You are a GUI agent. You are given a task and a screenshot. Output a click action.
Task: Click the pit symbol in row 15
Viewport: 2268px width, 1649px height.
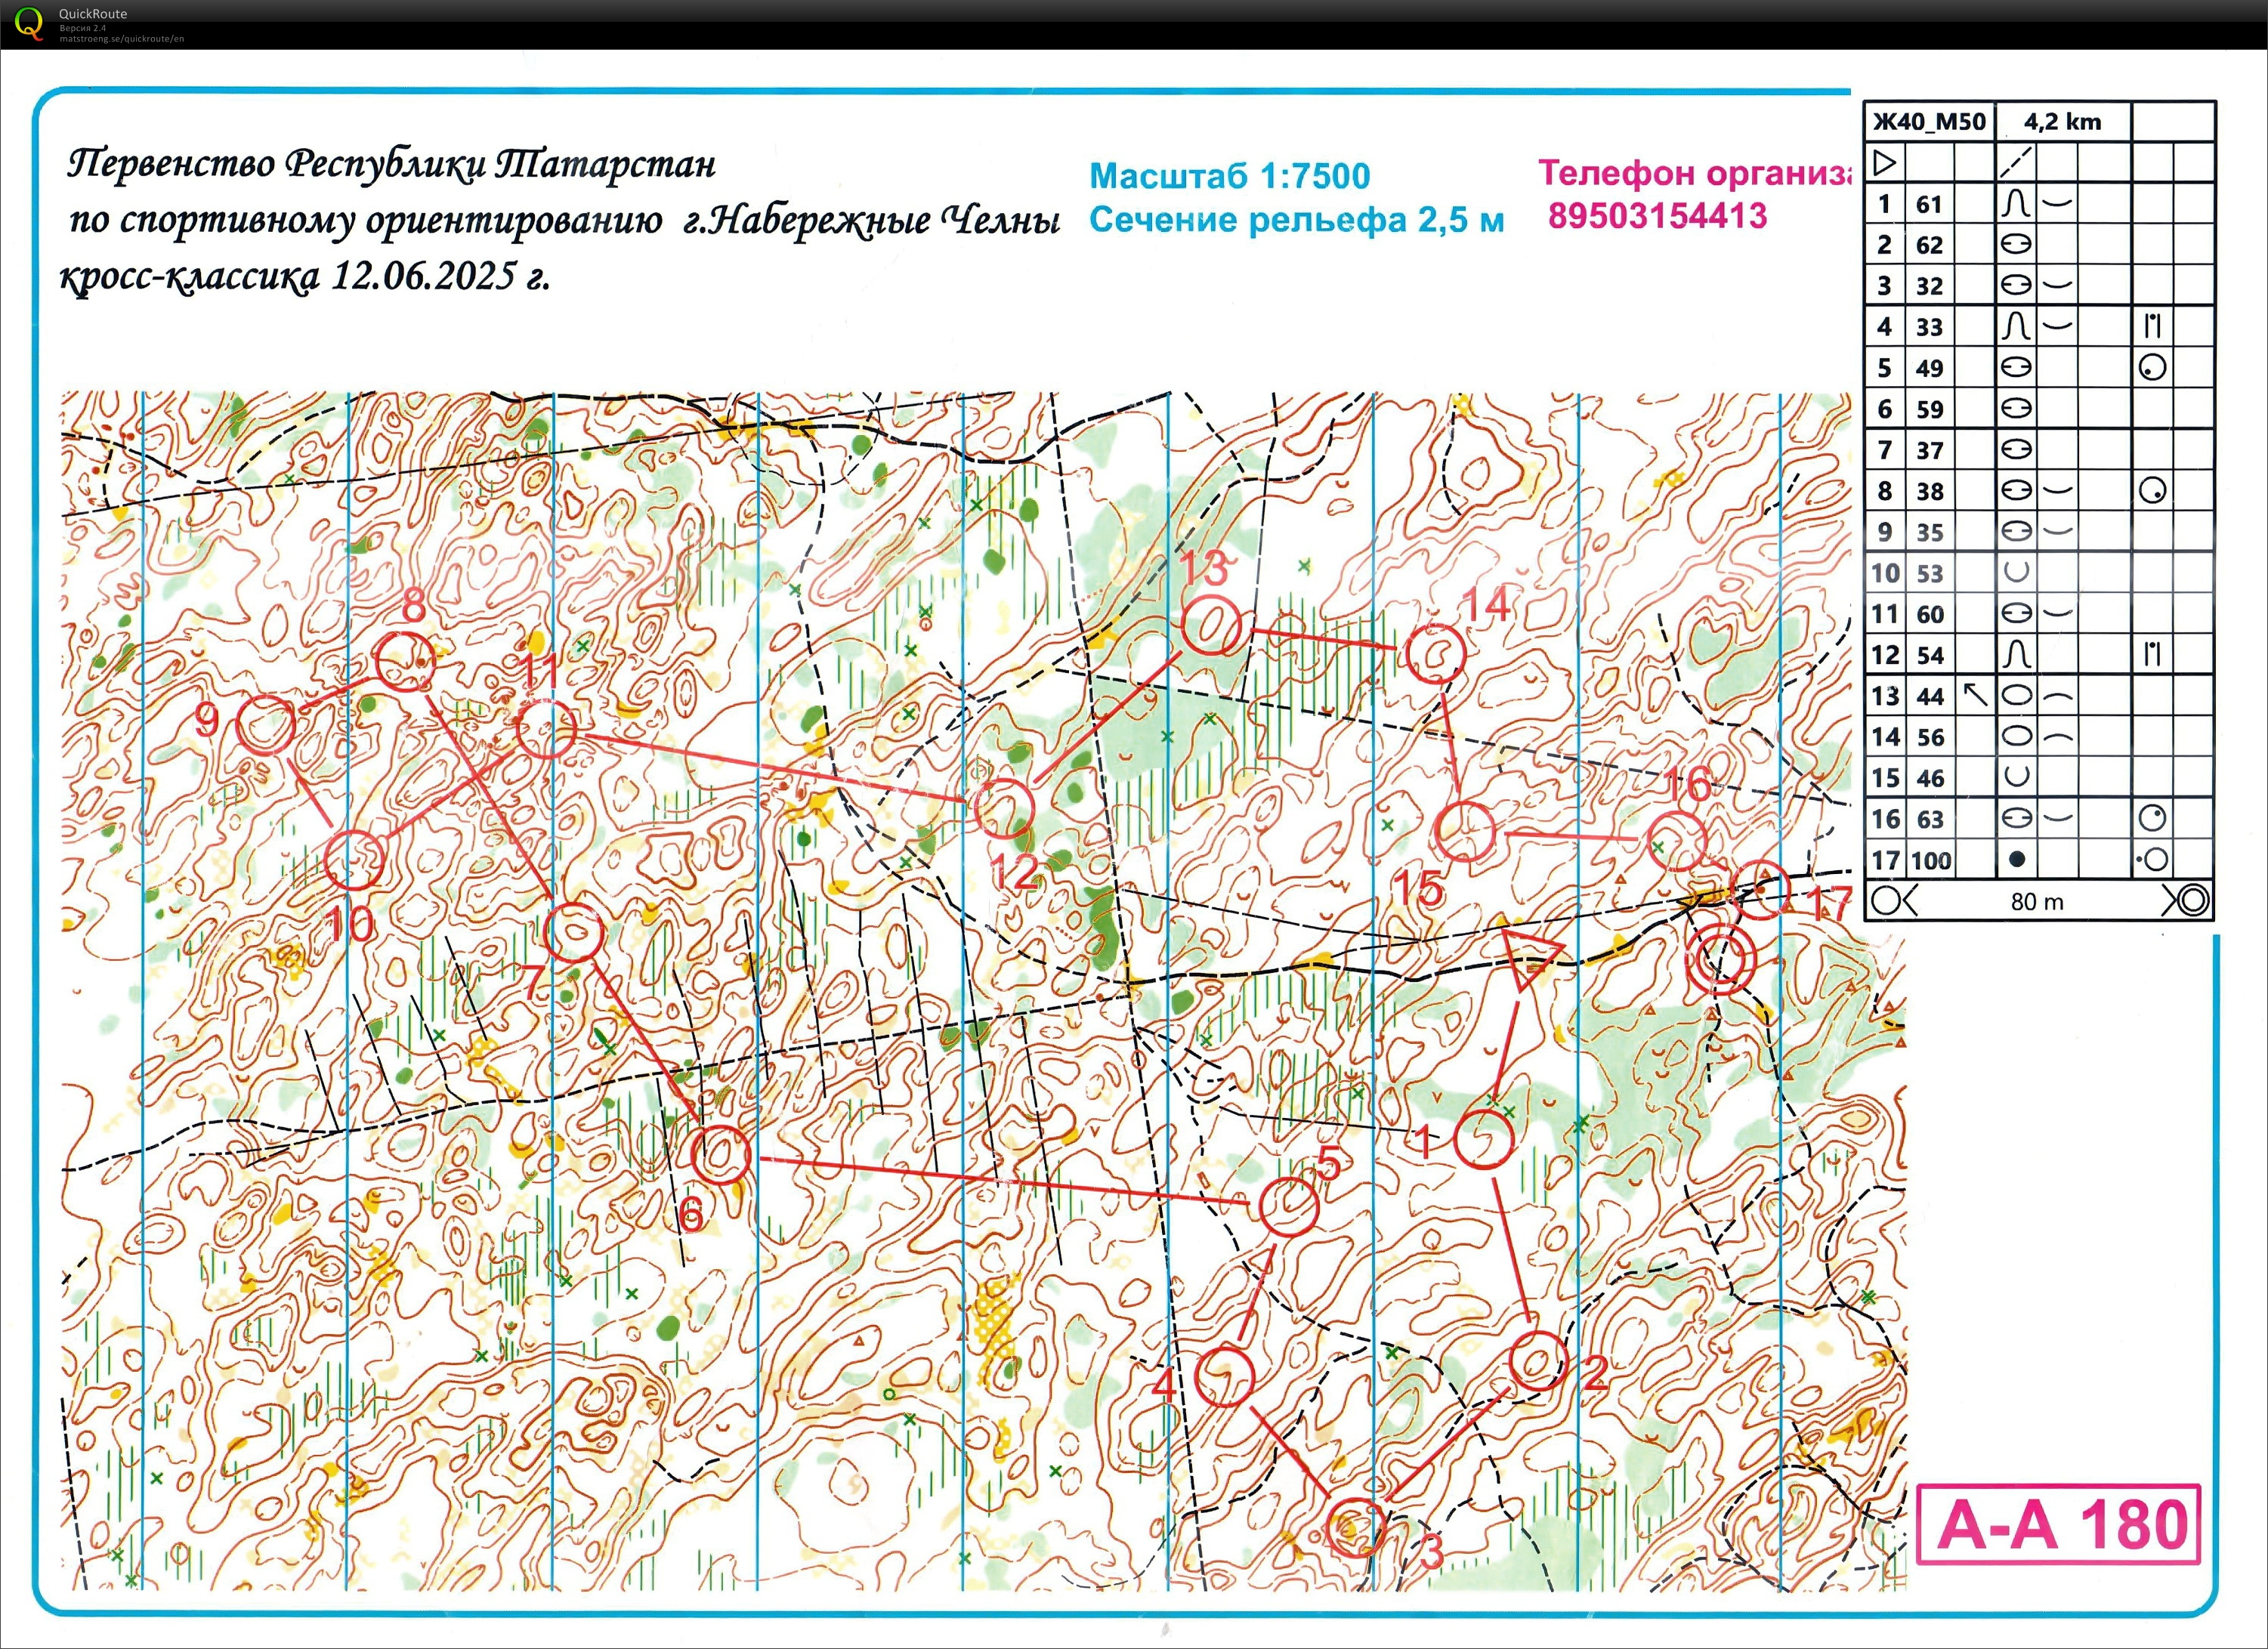2016,777
